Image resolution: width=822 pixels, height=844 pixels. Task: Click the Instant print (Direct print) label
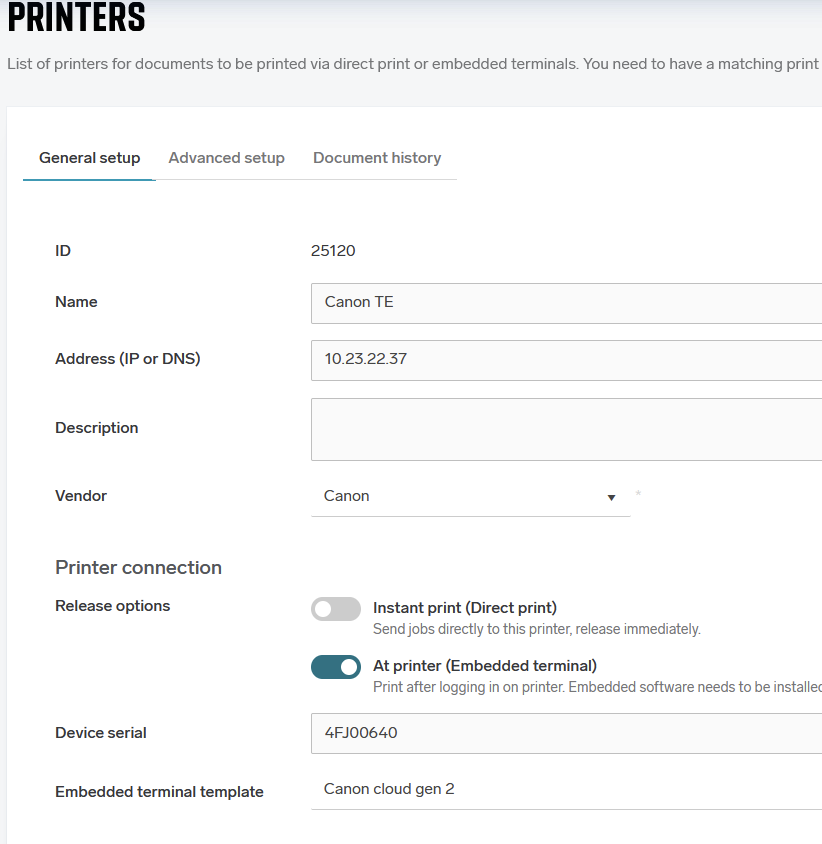click(465, 608)
